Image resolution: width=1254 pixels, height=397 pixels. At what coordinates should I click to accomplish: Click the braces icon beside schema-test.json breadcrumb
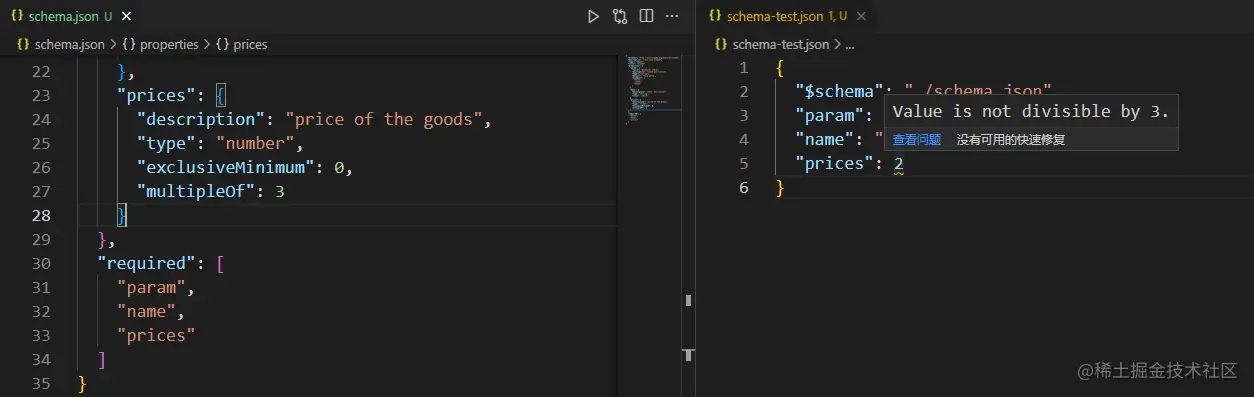pos(720,44)
